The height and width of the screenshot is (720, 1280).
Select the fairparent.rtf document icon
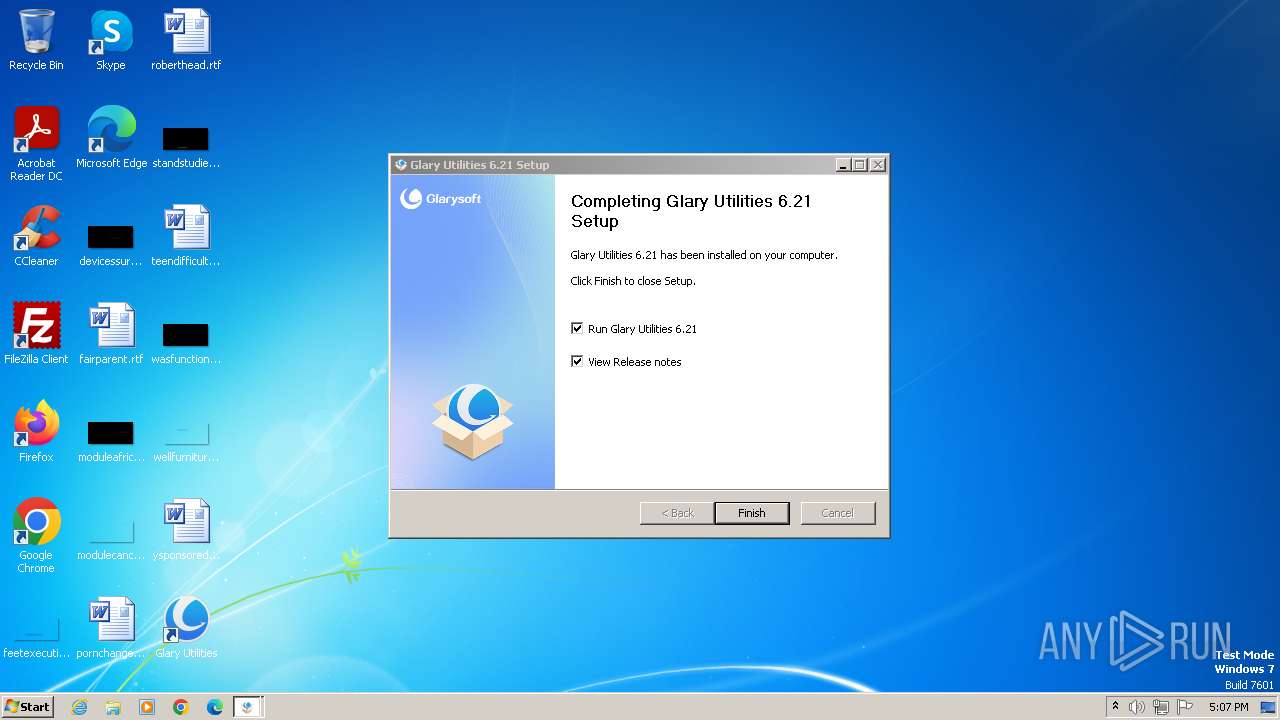point(111,334)
